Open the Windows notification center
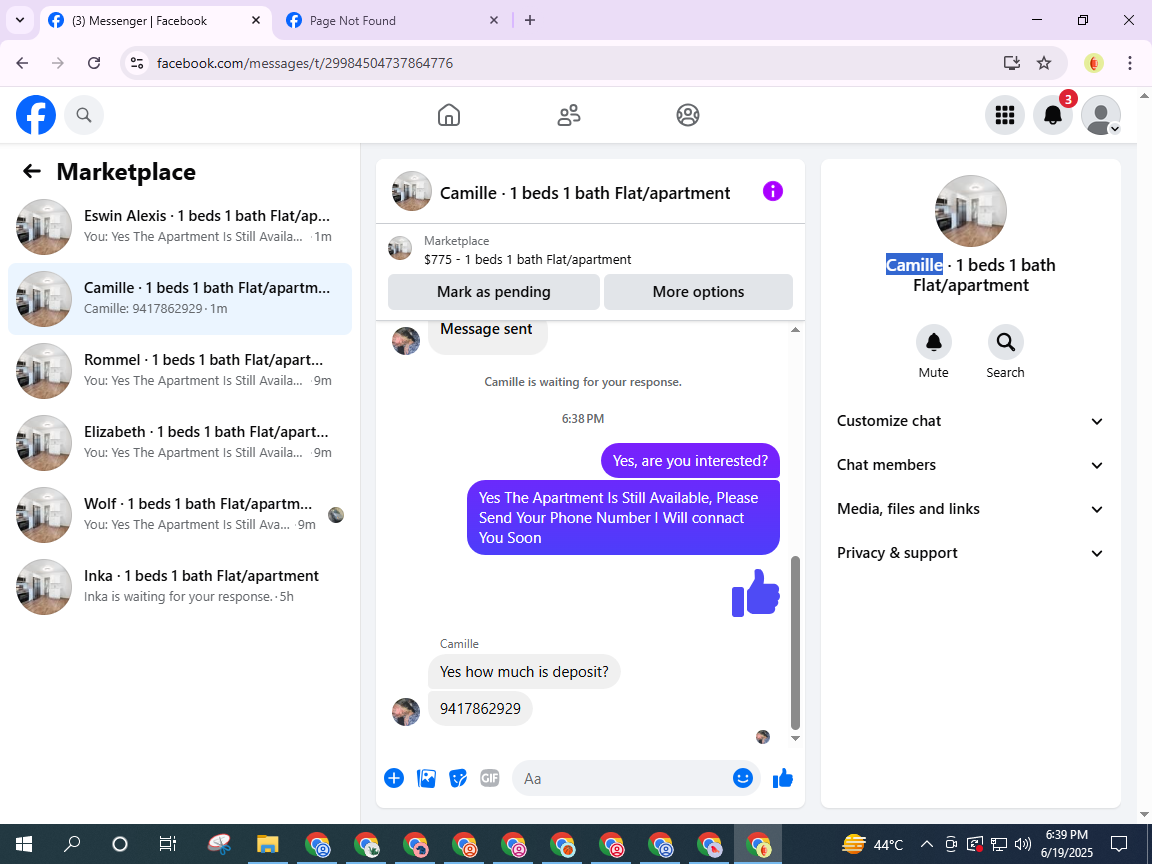The height and width of the screenshot is (864, 1152). [x=1119, y=844]
